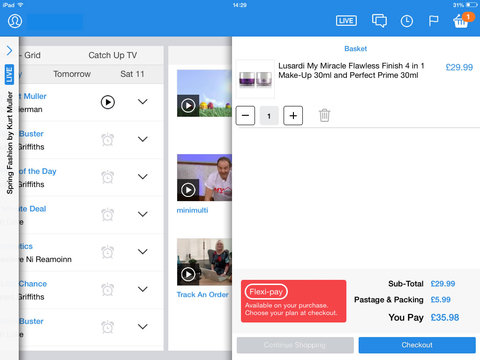Open the Chance show title

click(x=33, y=284)
